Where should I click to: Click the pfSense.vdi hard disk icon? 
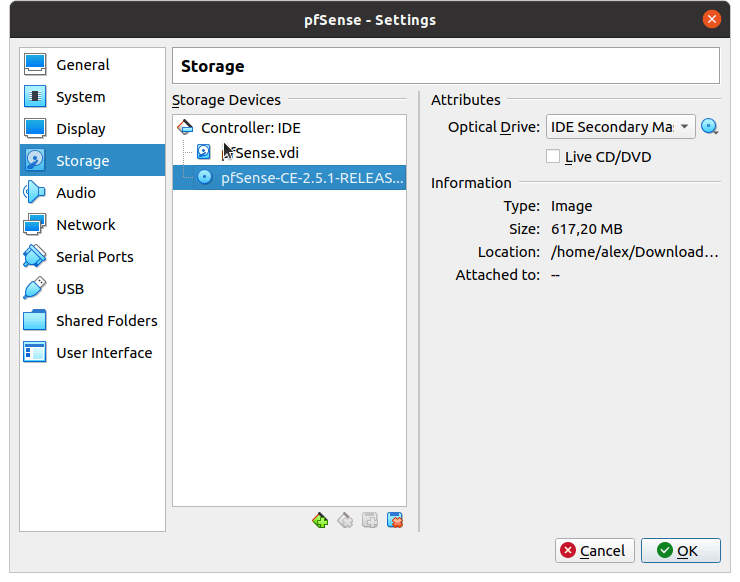tap(204, 153)
